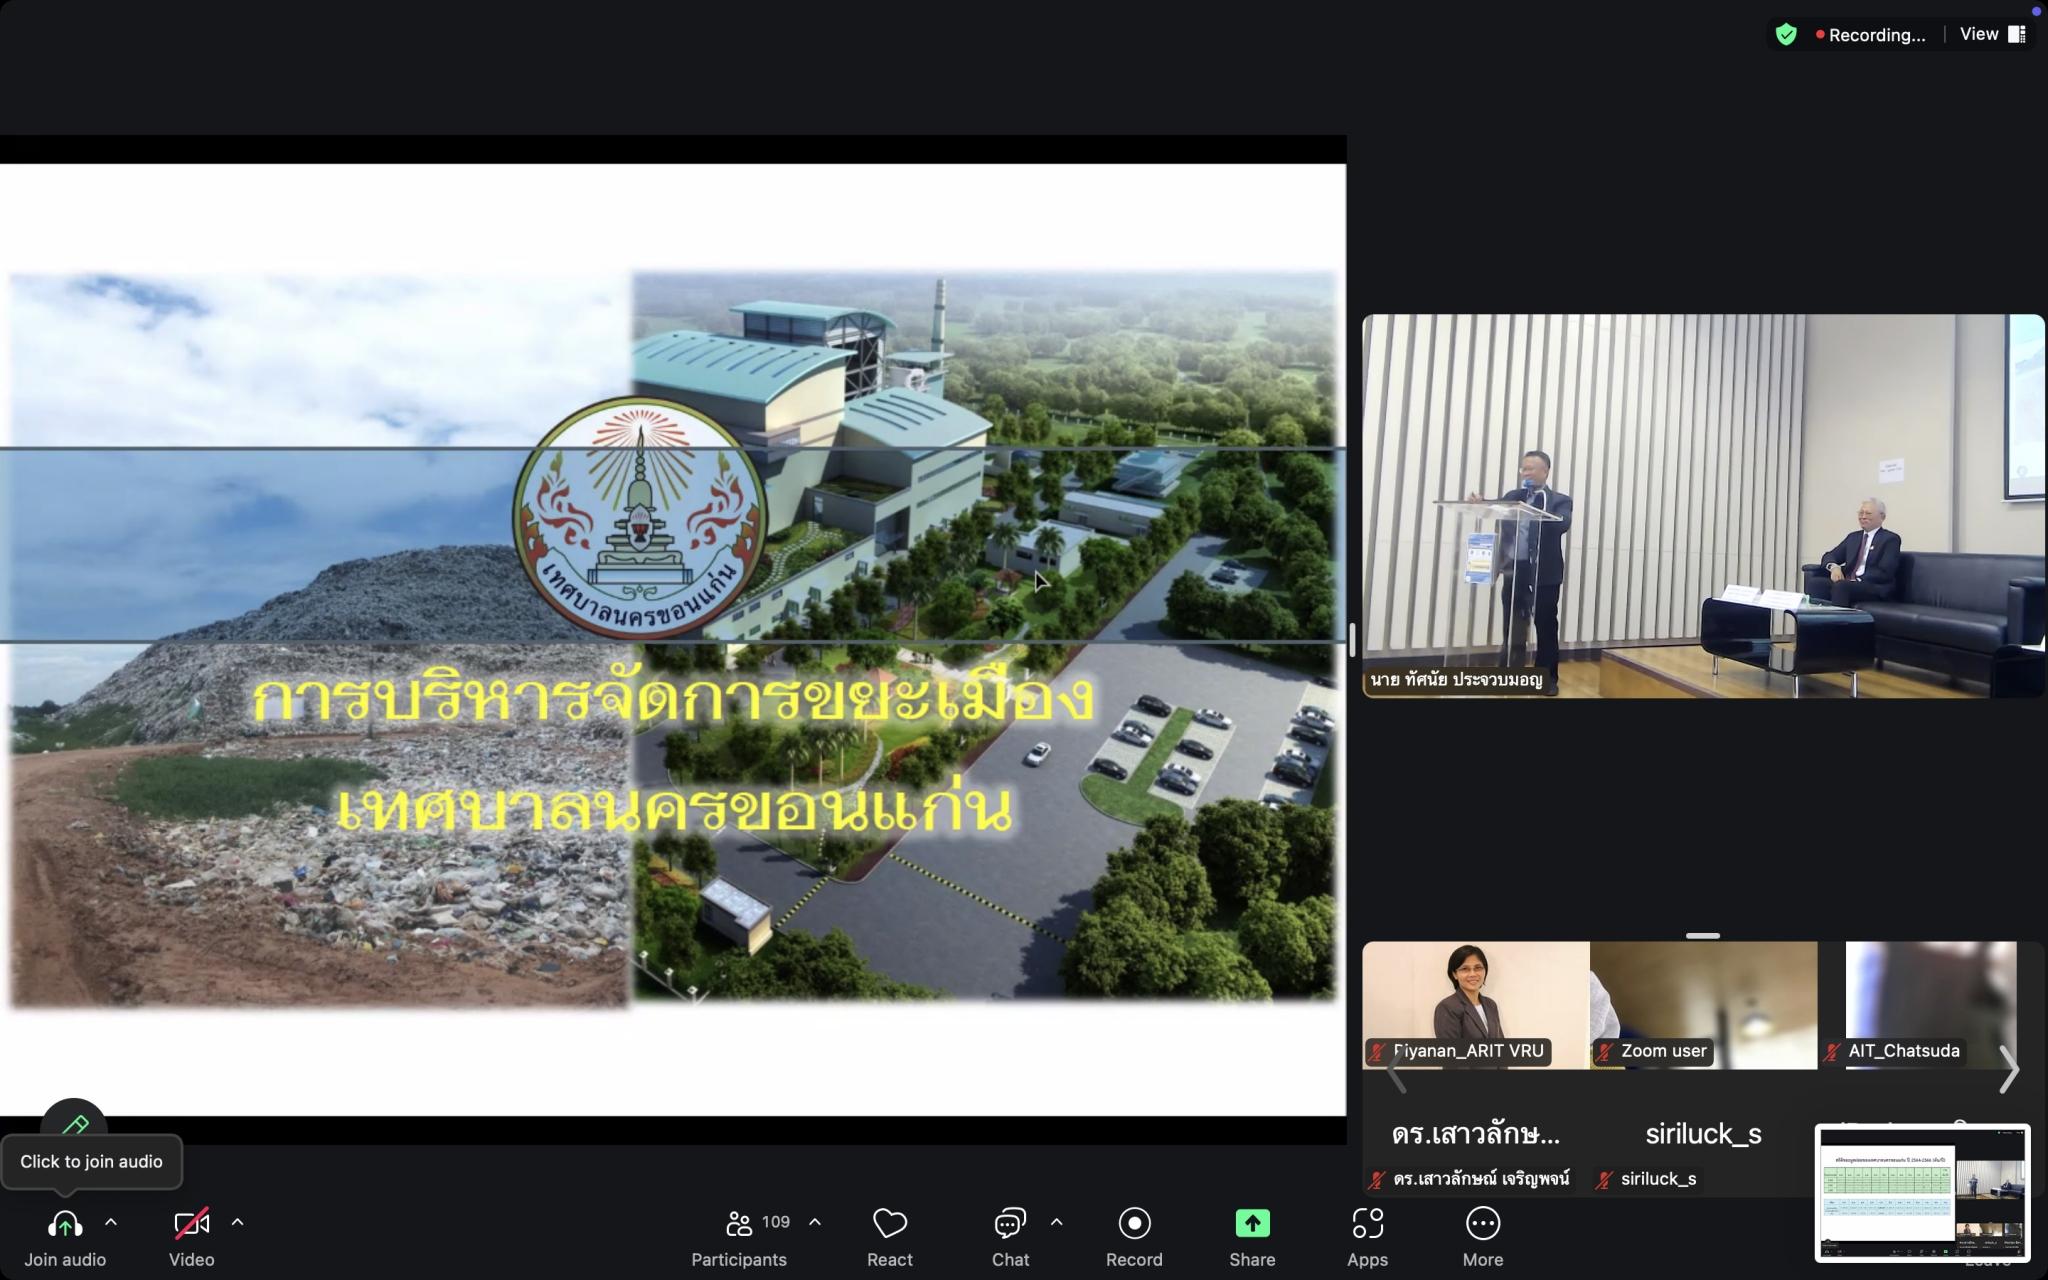2048x1280 pixels.
Task: Click muted mic icon on ดร.เสาวลักษณ์ เจริญพจน์ tile
Action: pos(1377,1180)
